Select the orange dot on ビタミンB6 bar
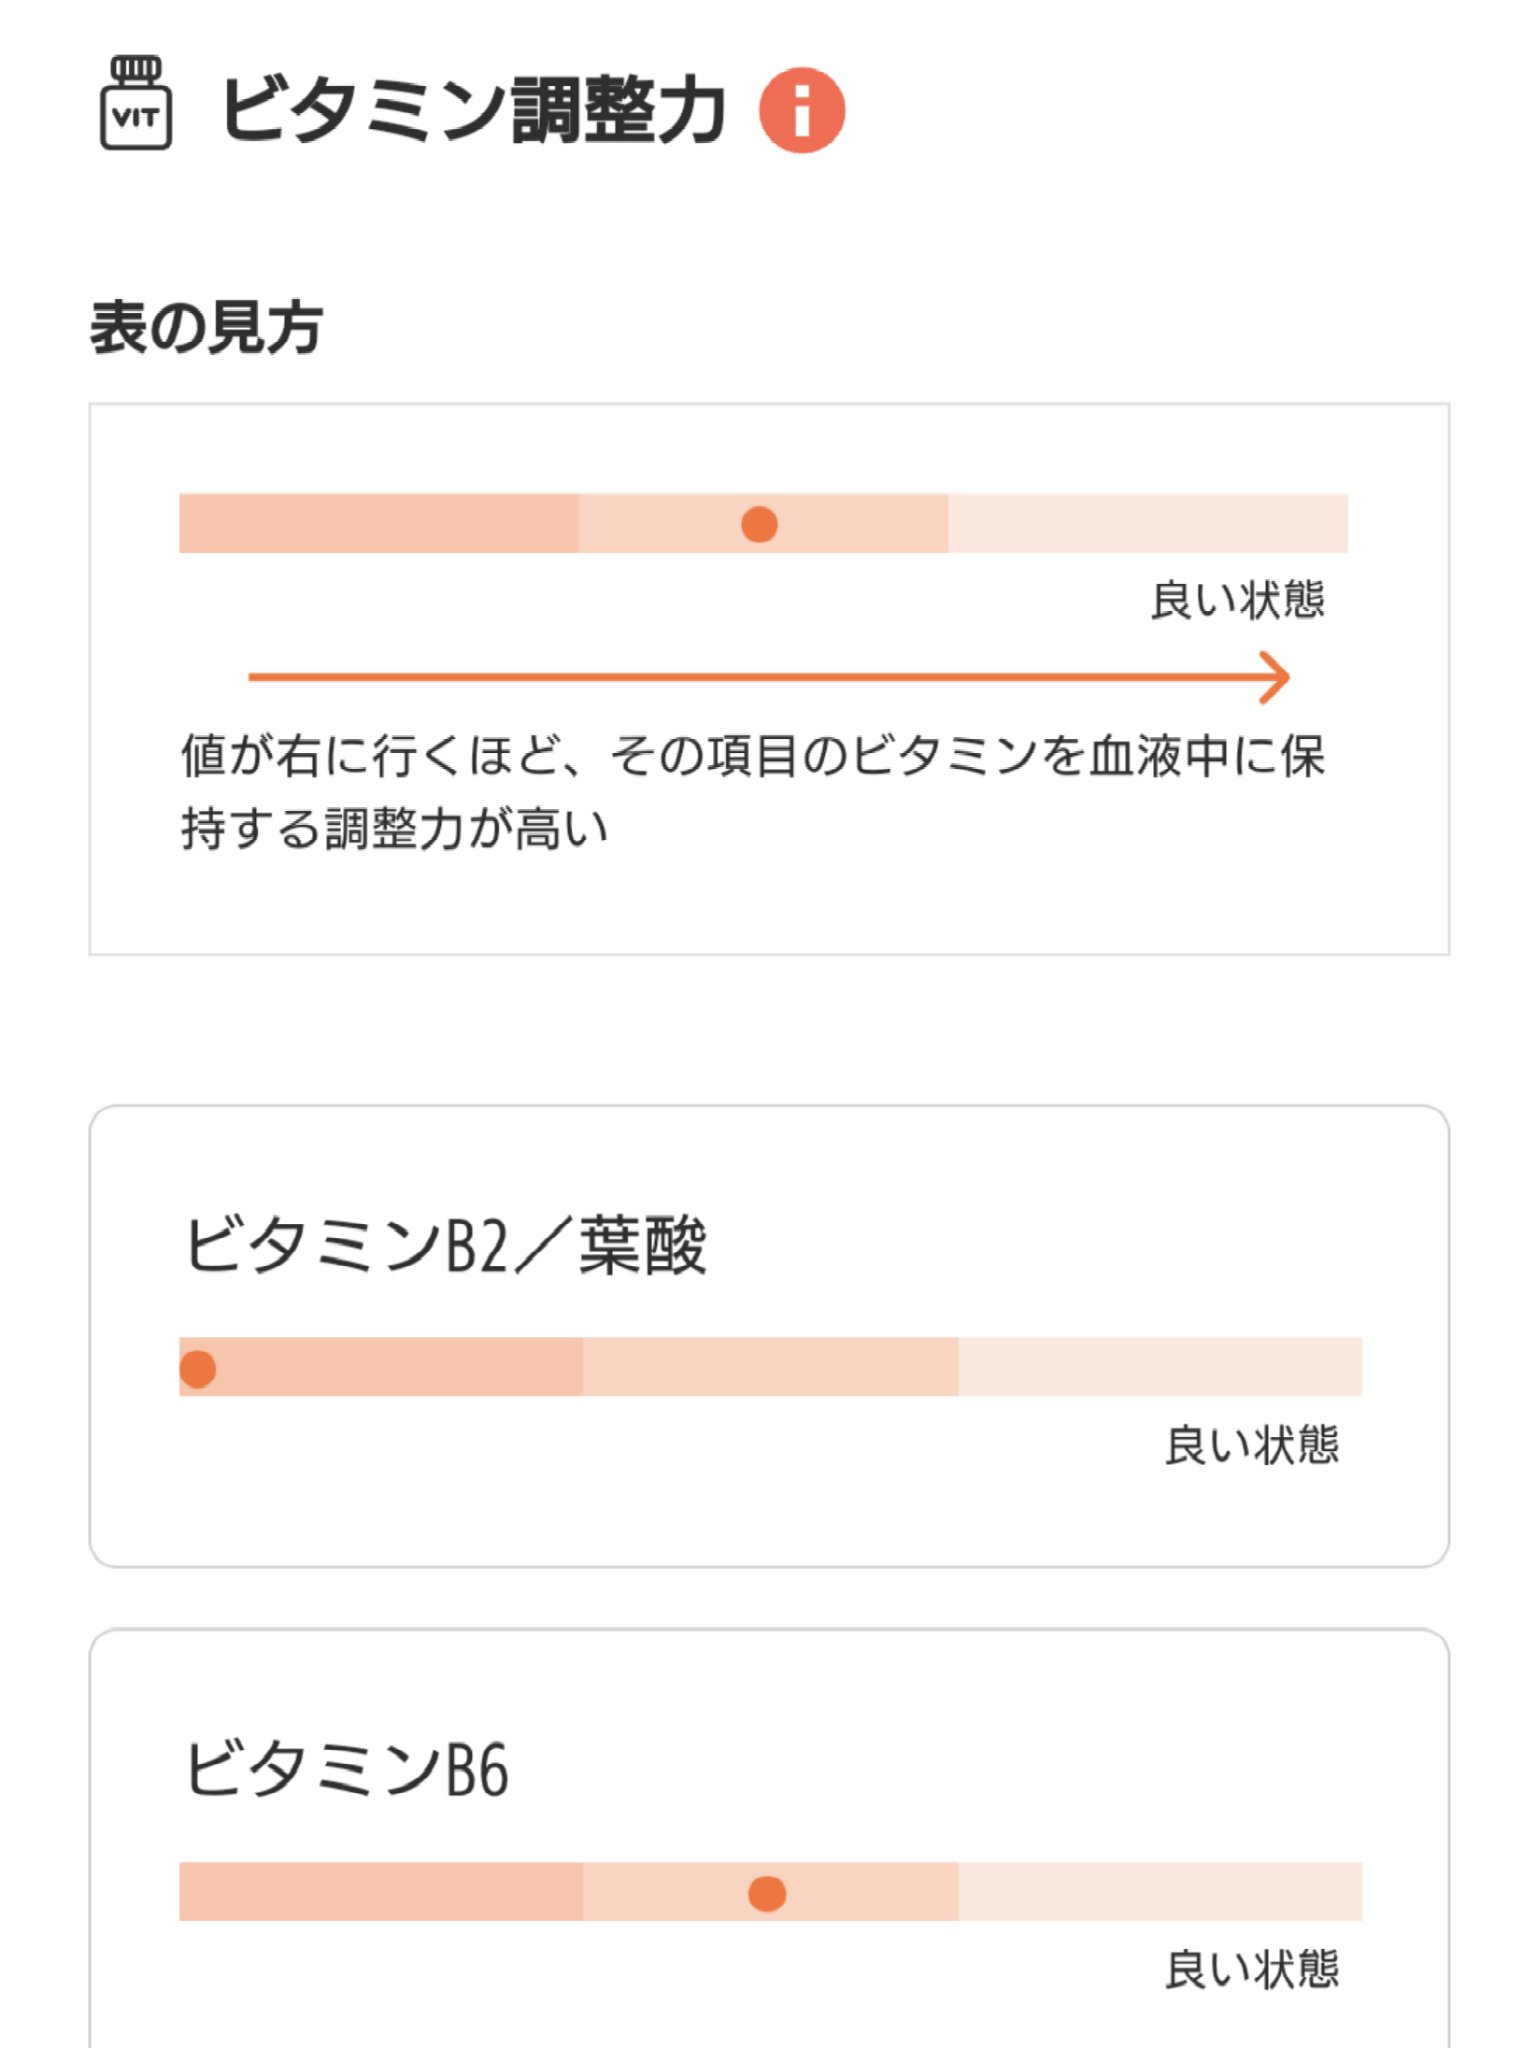This screenshot has height=2048, width=1536. [x=767, y=1893]
